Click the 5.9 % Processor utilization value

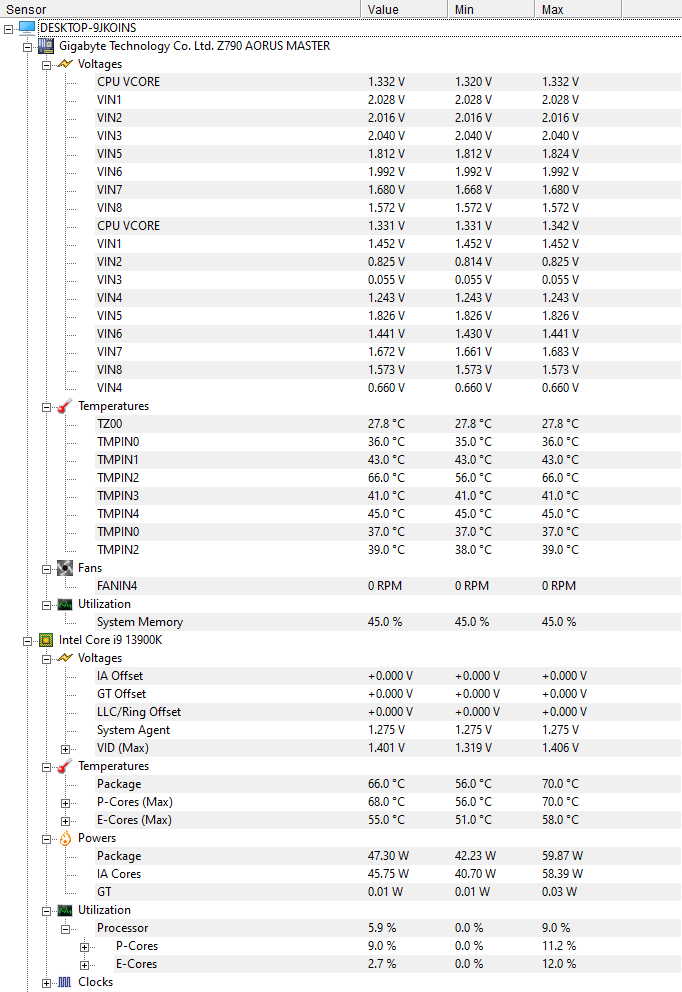(382, 928)
